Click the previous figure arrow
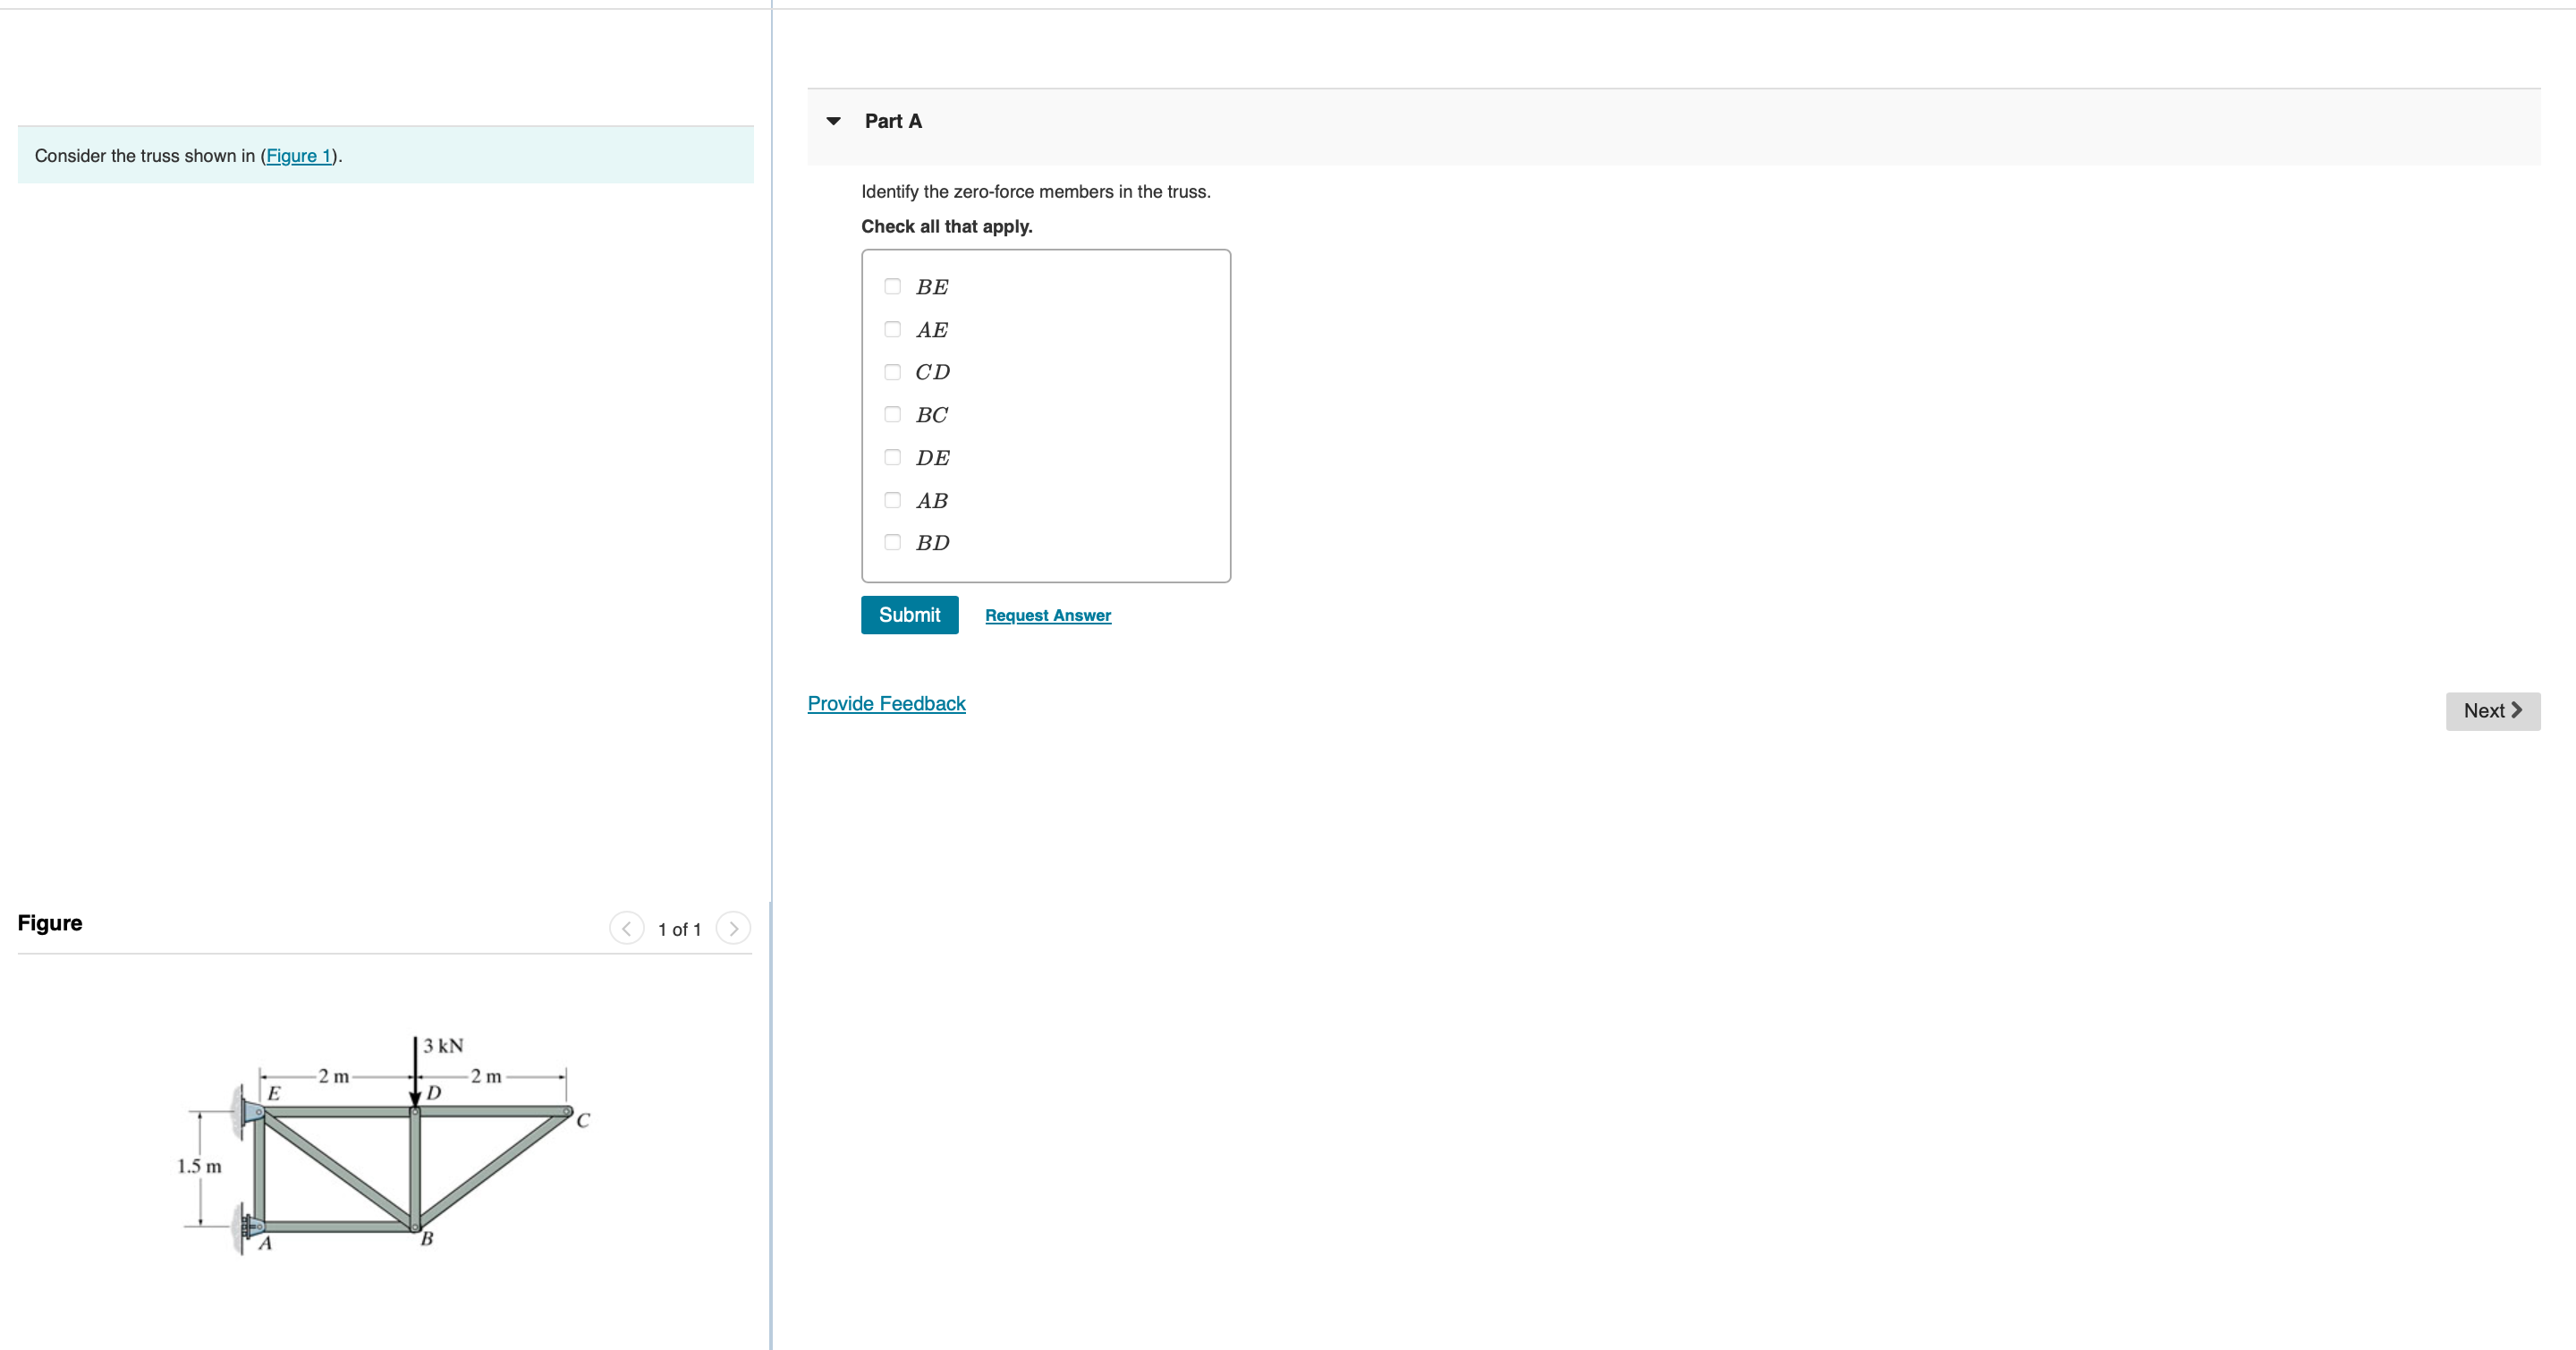 (x=626, y=928)
